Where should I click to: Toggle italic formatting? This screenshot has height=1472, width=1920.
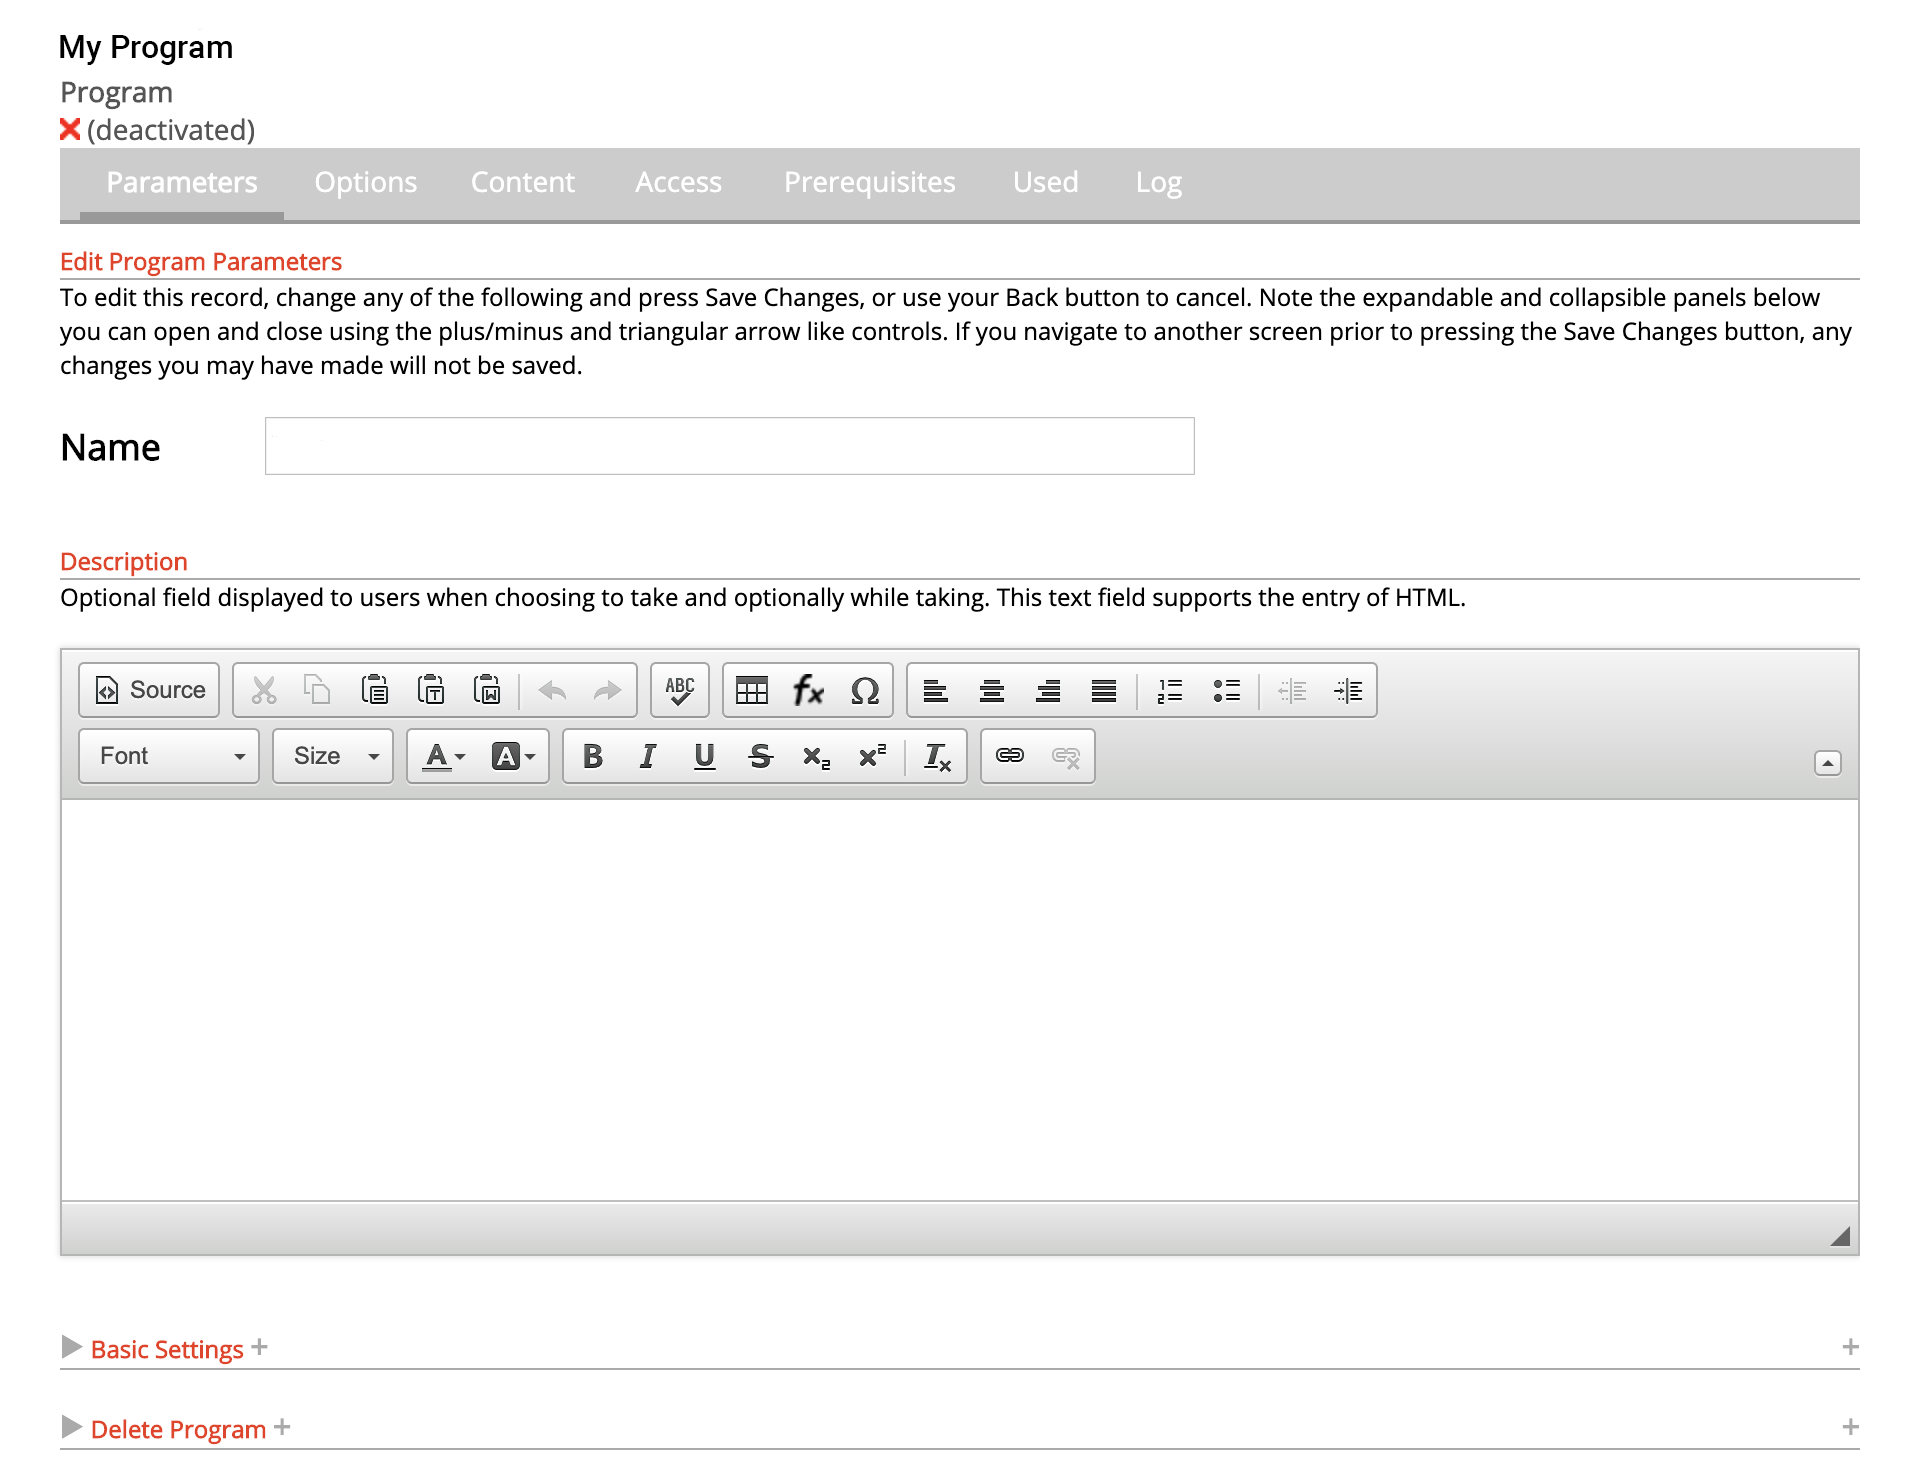tap(648, 756)
